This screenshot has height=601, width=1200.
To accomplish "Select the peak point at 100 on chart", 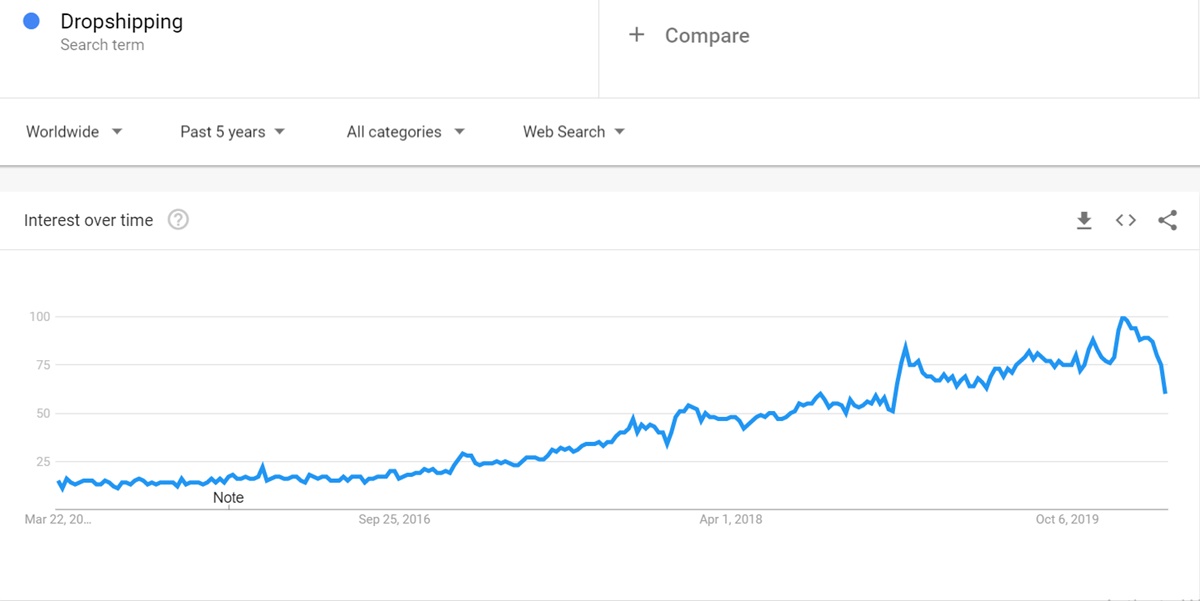I will [x=1124, y=318].
